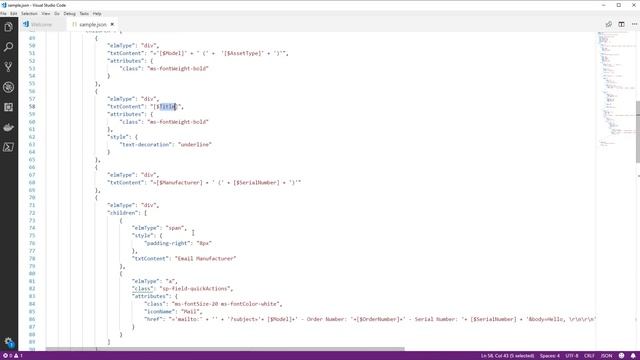This screenshot has height=360, width=640.
Task: Click the minimap code overview
Action: 616,90
